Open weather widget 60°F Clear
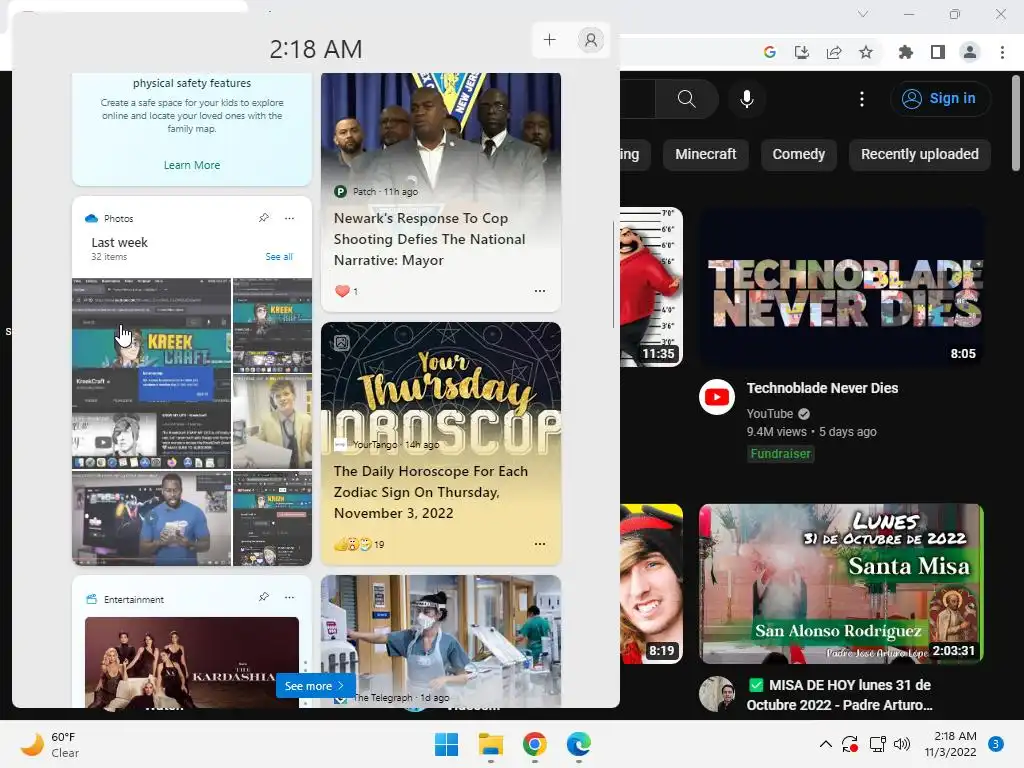This screenshot has width=1024, height=768. pos(50,744)
